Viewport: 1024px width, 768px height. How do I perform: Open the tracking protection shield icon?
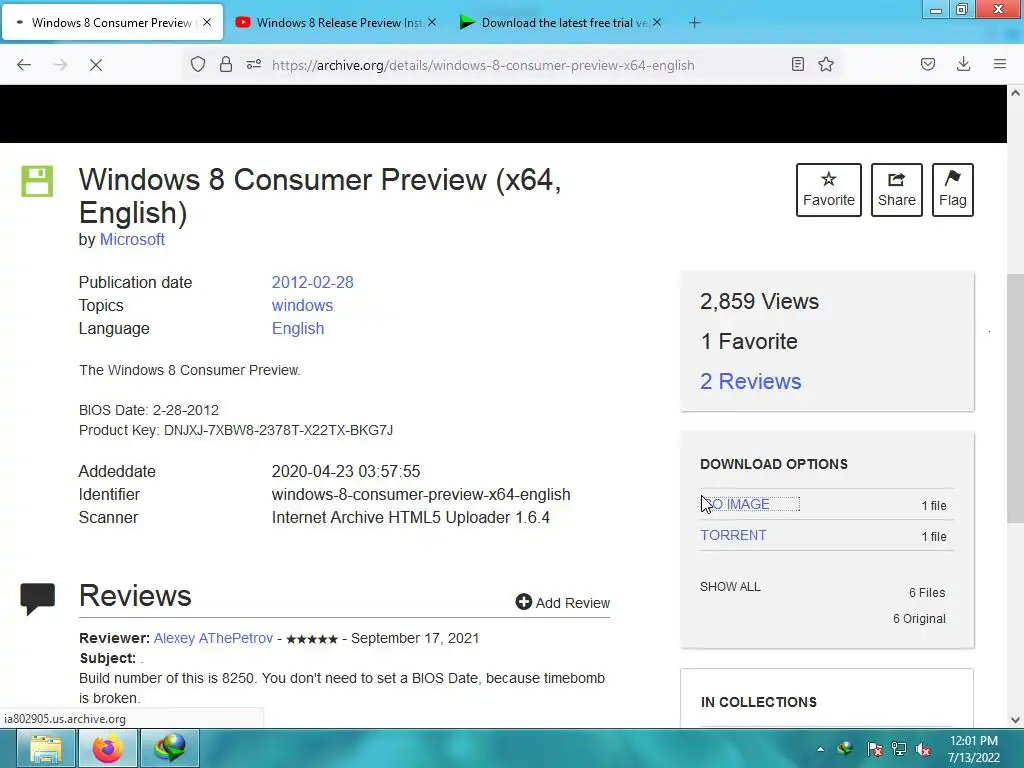198,65
